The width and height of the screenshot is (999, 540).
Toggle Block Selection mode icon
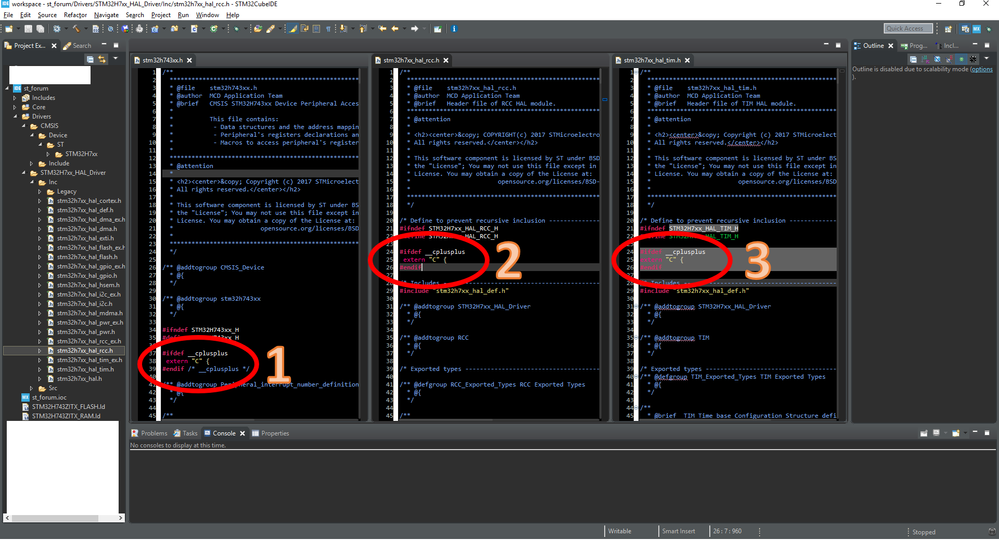tap(315, 29)
